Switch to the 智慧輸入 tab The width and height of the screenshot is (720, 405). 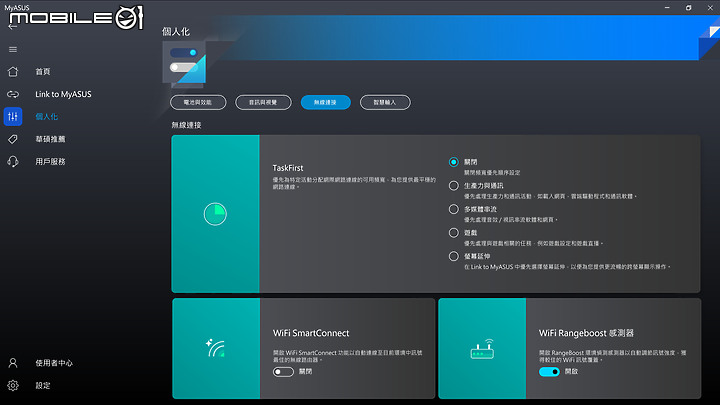click(x=385, y=102)
